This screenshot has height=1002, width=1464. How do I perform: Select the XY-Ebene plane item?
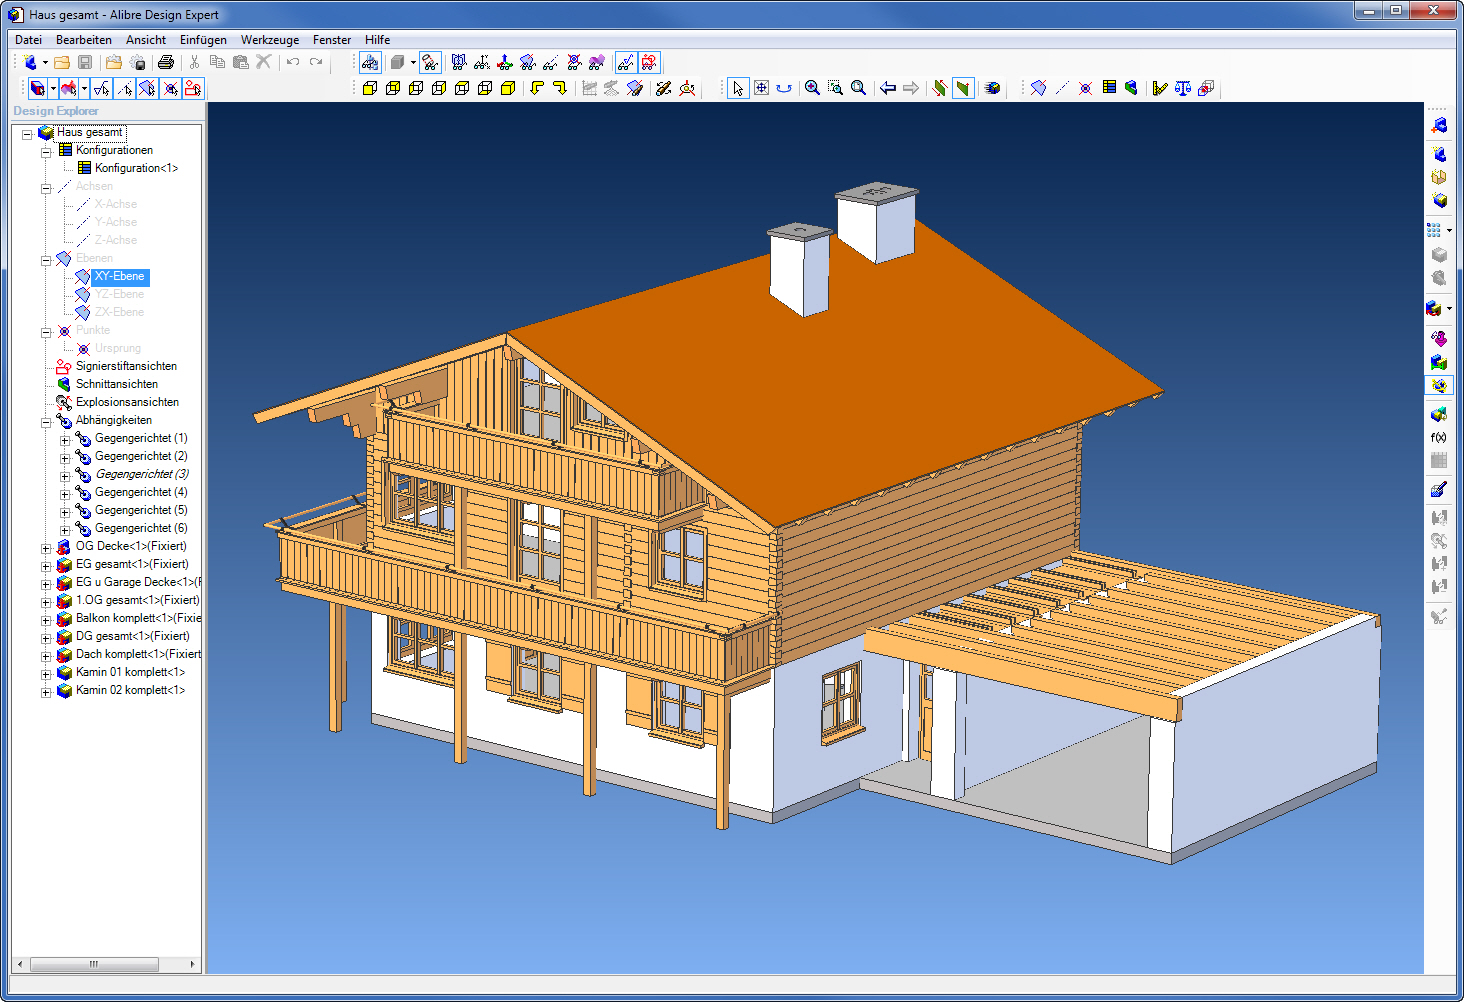click(x=120, y=276)
